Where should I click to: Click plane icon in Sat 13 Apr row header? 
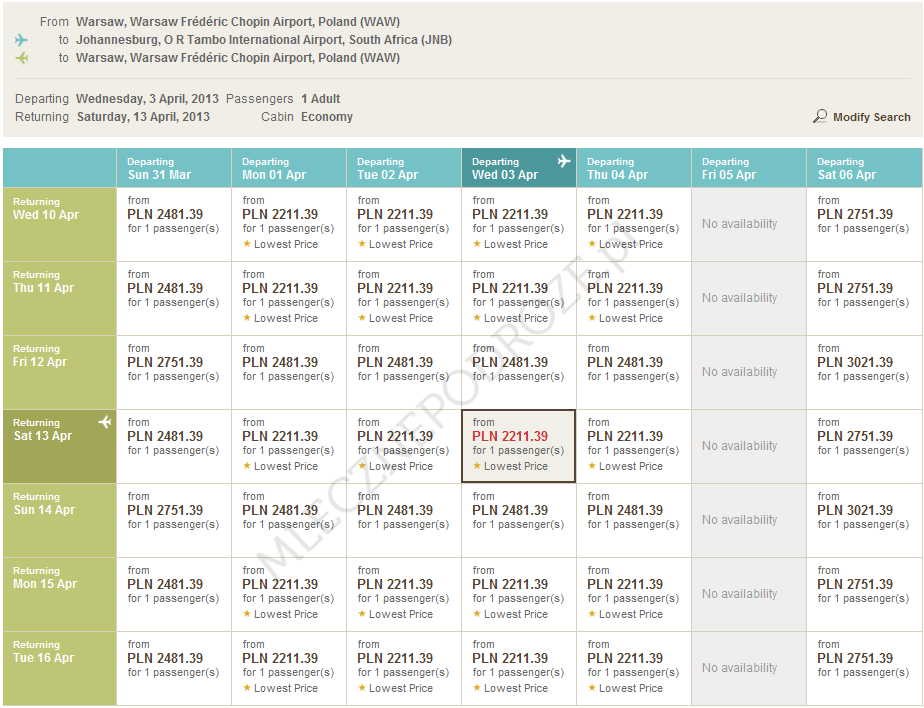(105, 422)
